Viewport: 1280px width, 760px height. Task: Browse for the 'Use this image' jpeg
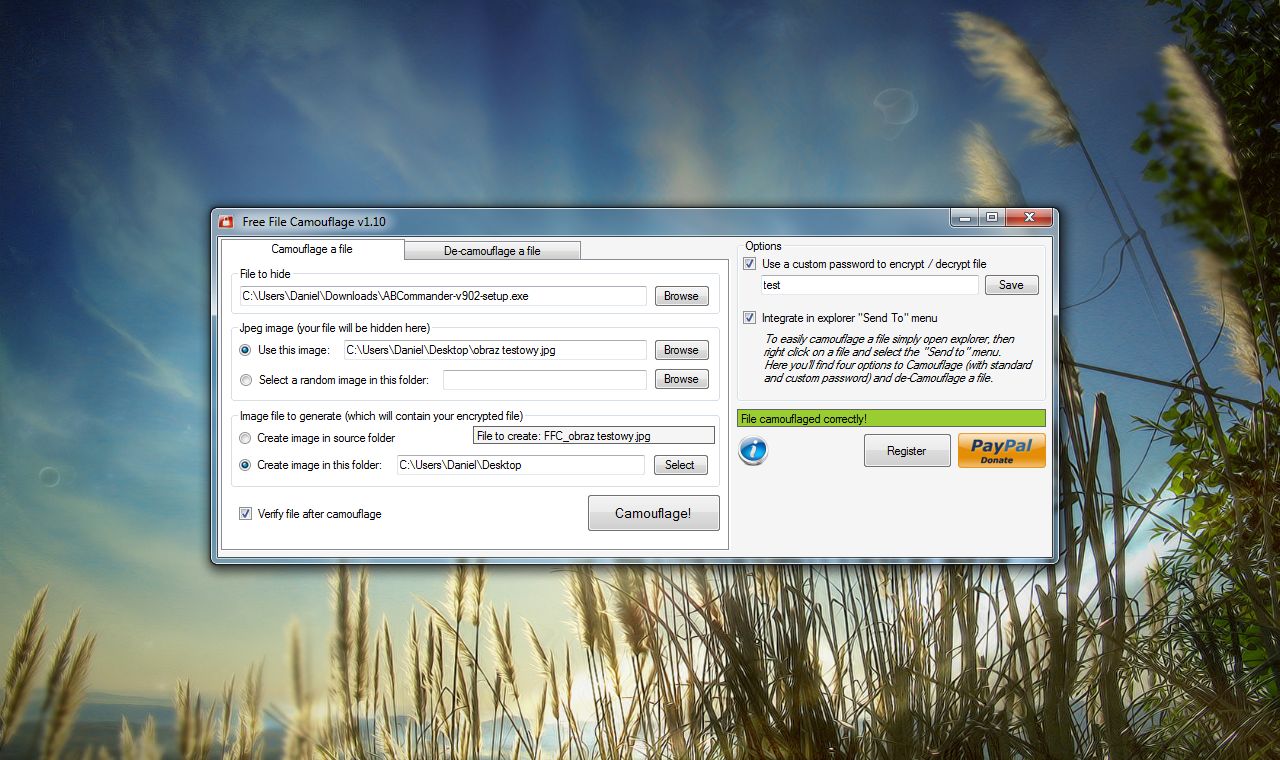point(681,350)
